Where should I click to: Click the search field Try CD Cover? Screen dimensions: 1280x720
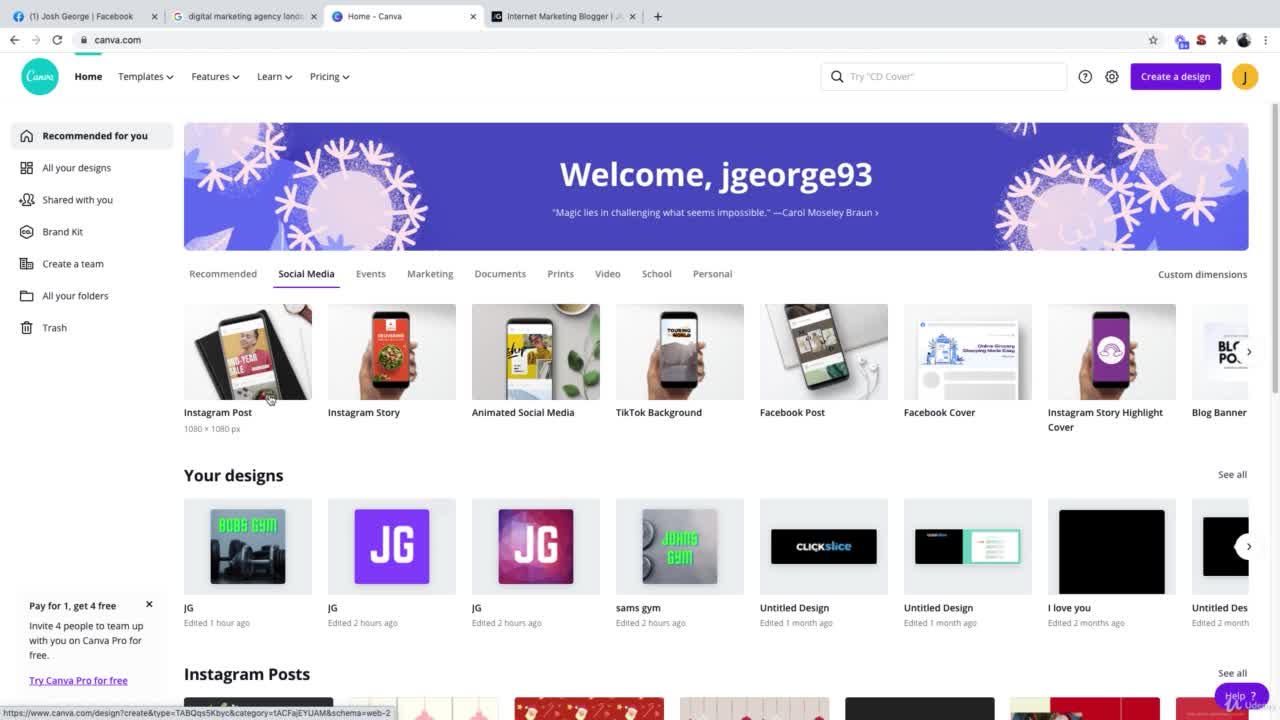click(x=944, y=76)
